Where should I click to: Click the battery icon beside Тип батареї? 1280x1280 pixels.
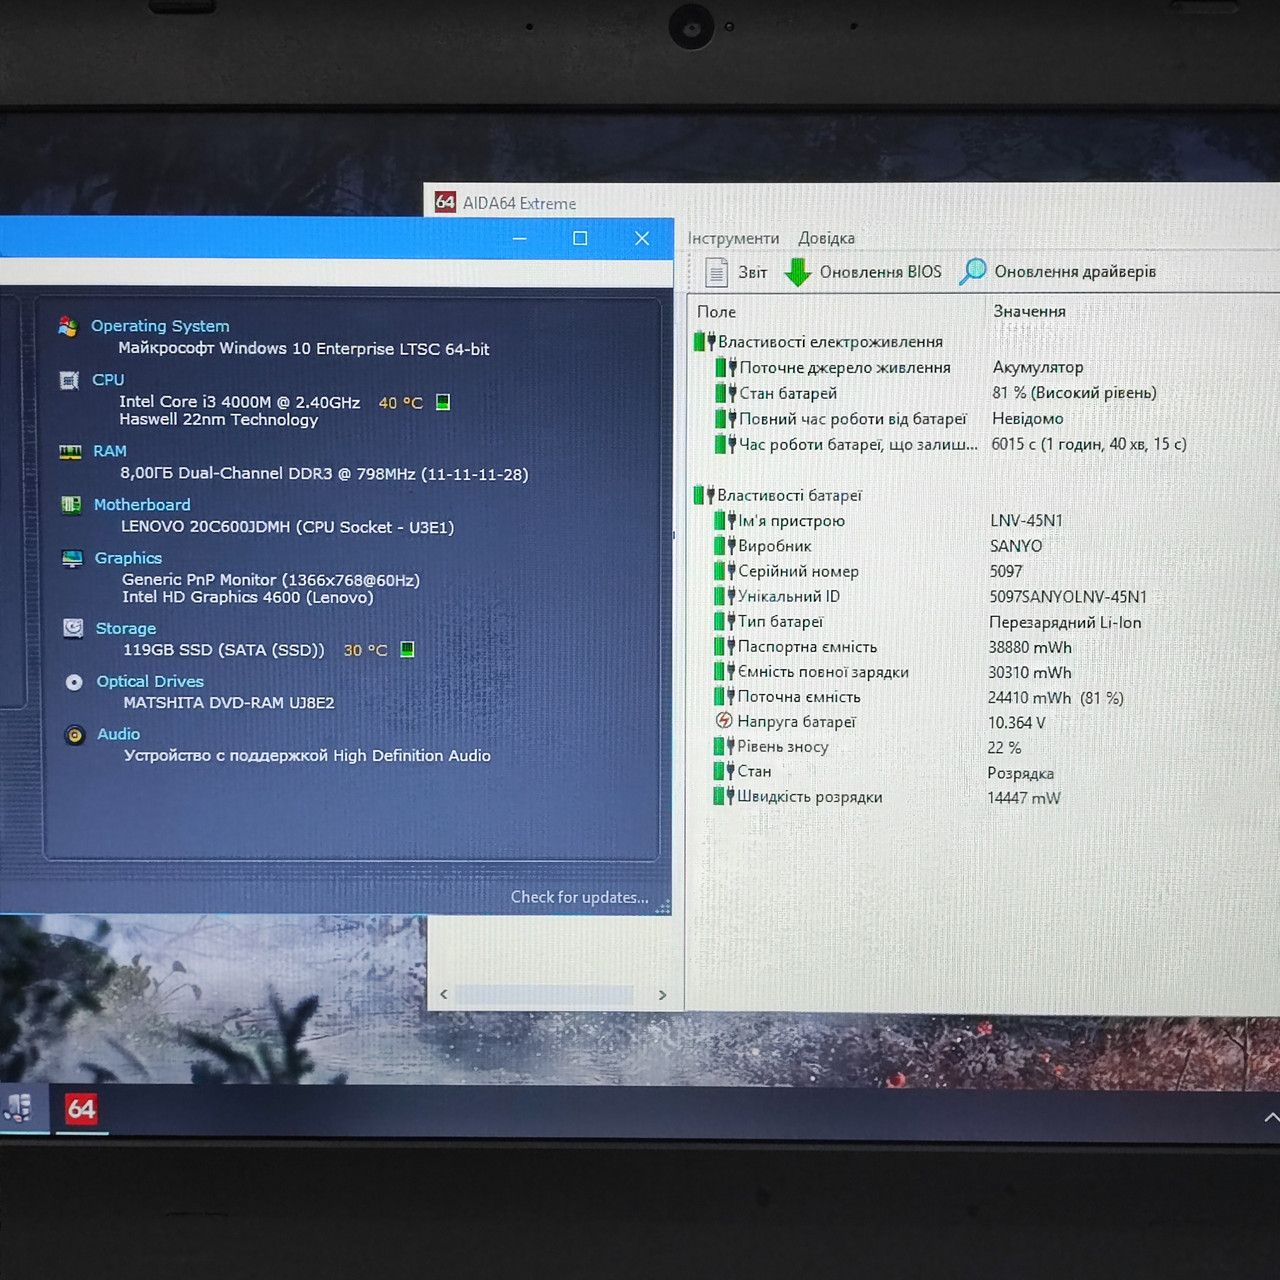pyautogui.click(x=725, y=622)
